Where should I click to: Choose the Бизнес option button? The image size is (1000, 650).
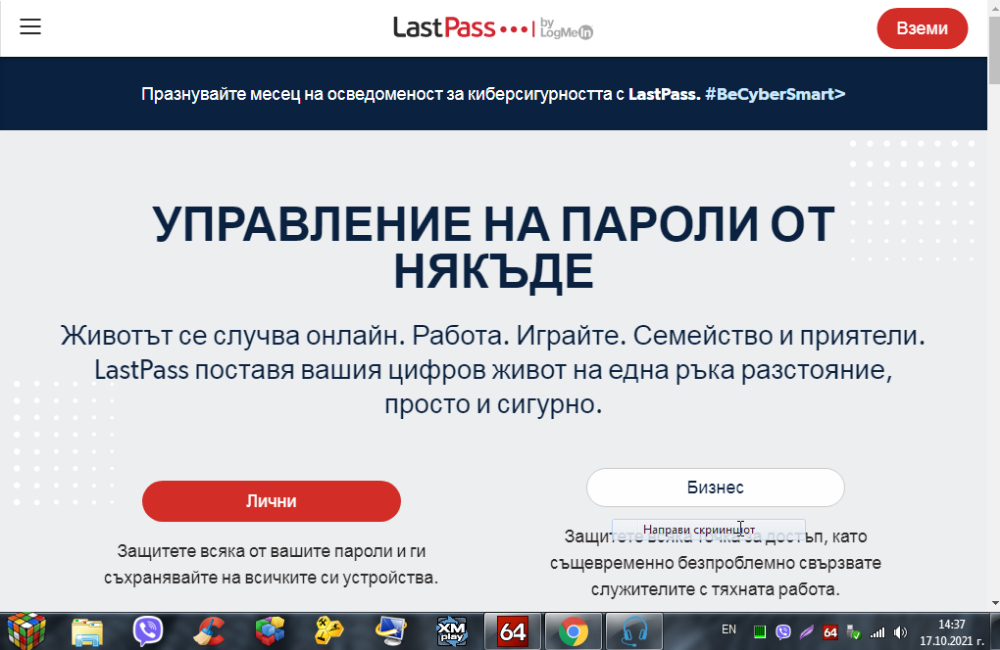716,487
